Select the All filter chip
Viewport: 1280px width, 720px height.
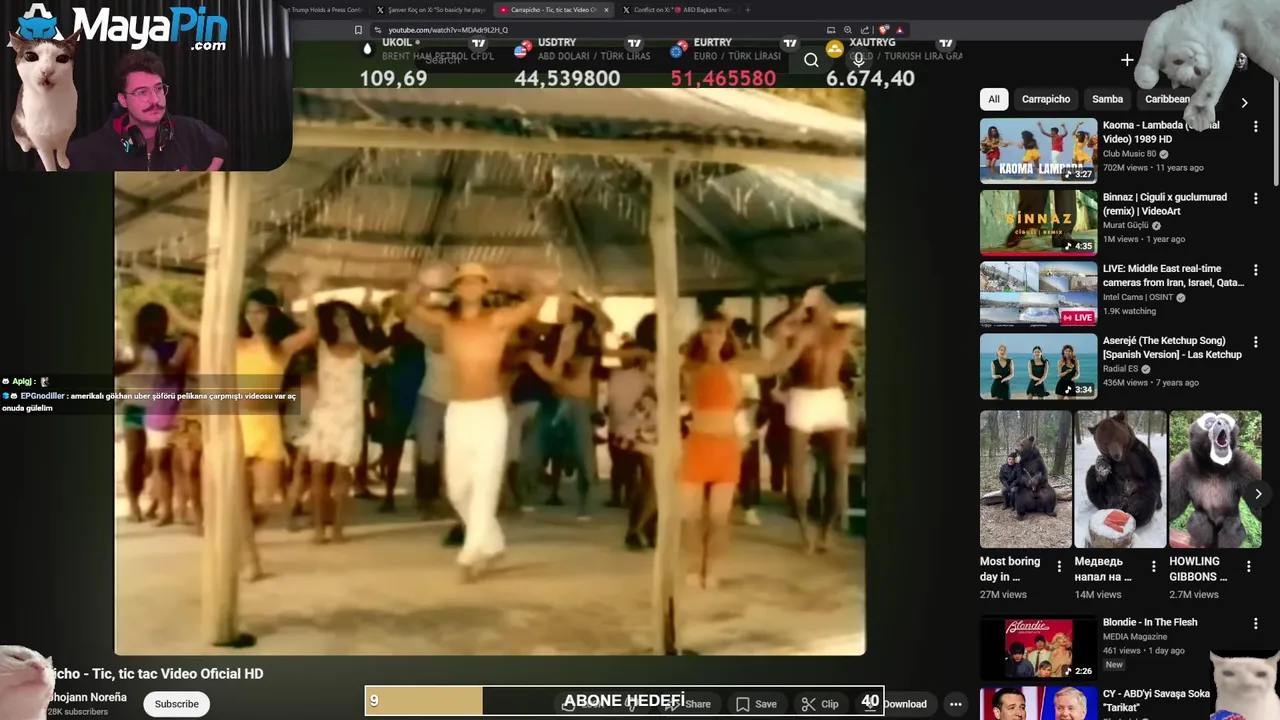(994, 99)
